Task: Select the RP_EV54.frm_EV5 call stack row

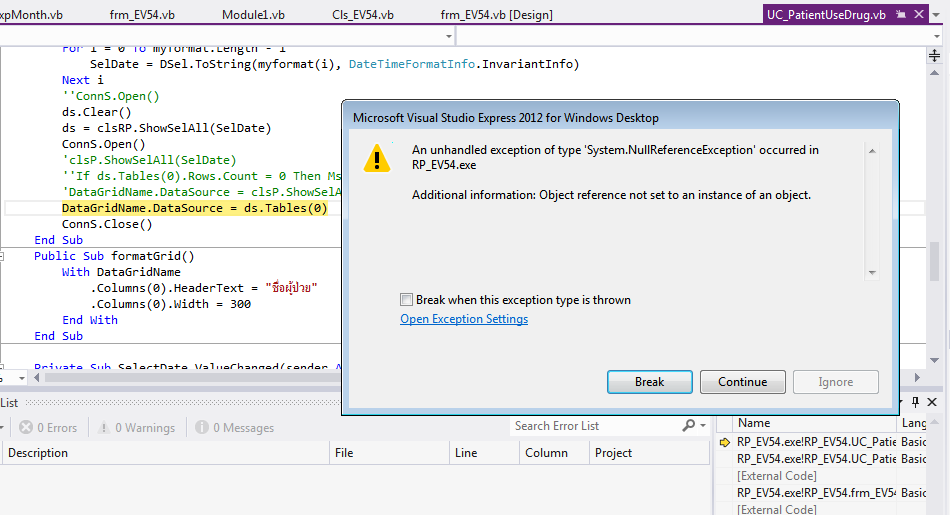Action: (816, 493)
